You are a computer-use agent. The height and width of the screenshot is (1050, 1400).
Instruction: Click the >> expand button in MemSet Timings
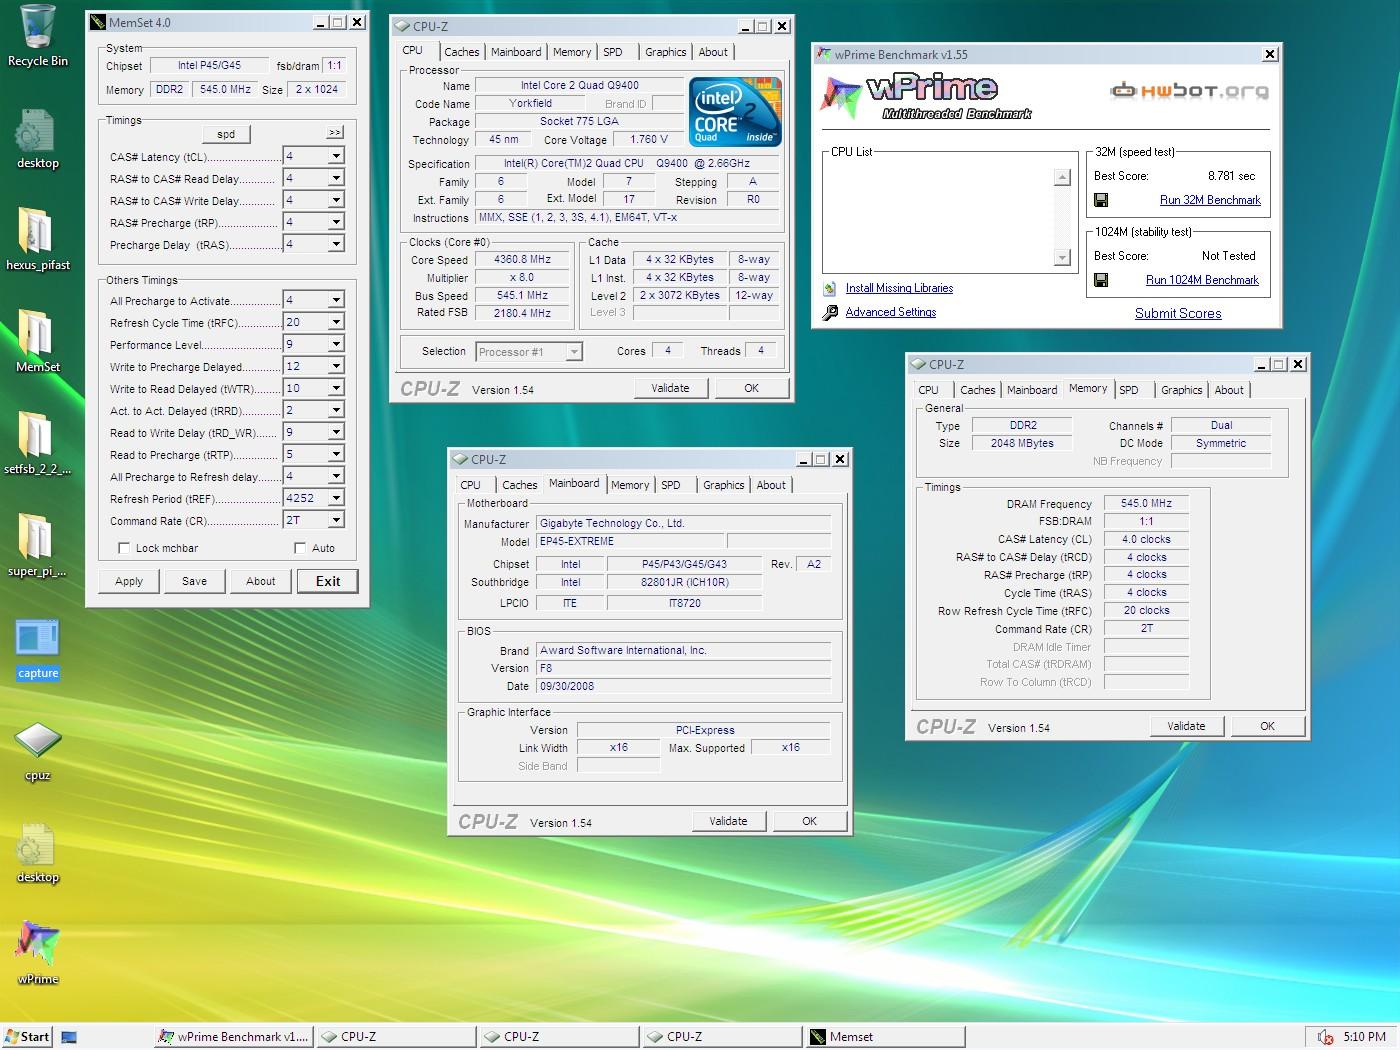(x=335, y=133)
